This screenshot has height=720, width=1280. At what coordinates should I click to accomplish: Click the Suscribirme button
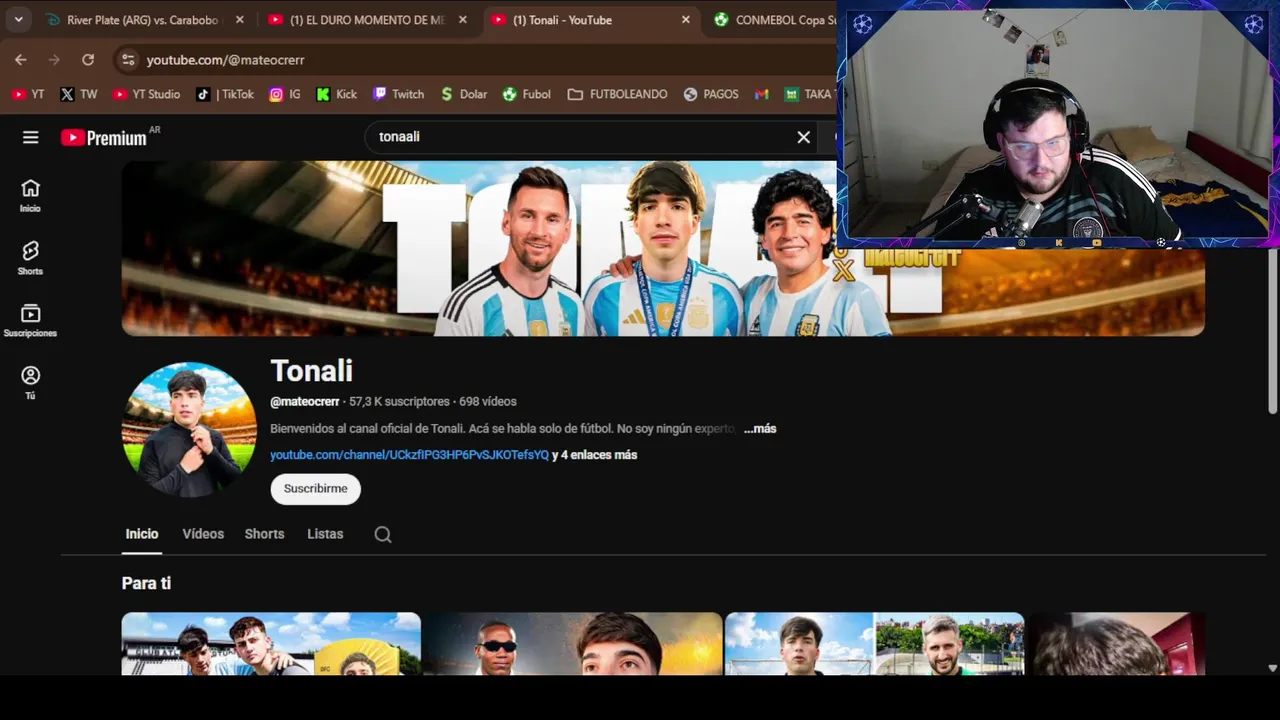315,489
